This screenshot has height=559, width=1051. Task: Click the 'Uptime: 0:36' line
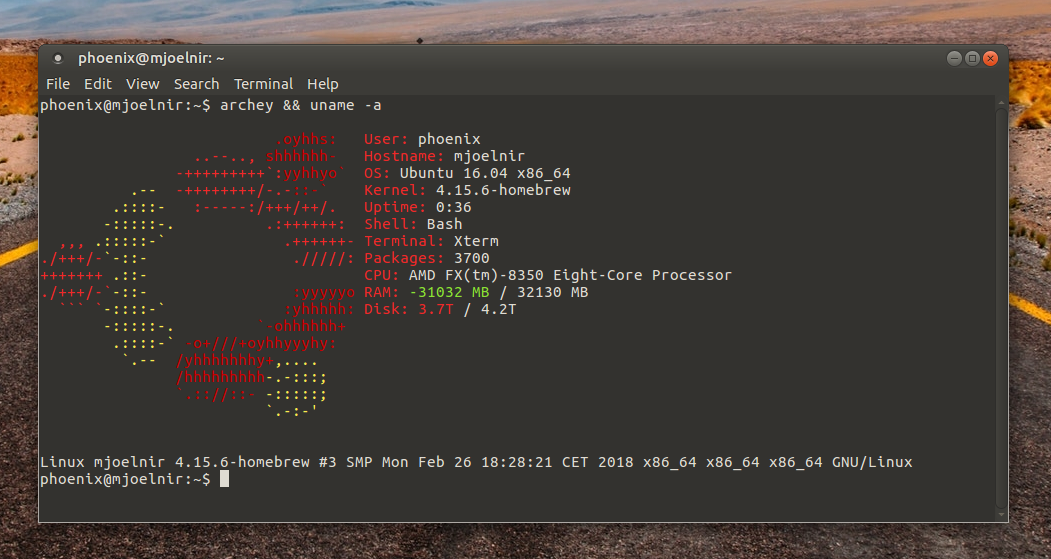coord(418,207)
